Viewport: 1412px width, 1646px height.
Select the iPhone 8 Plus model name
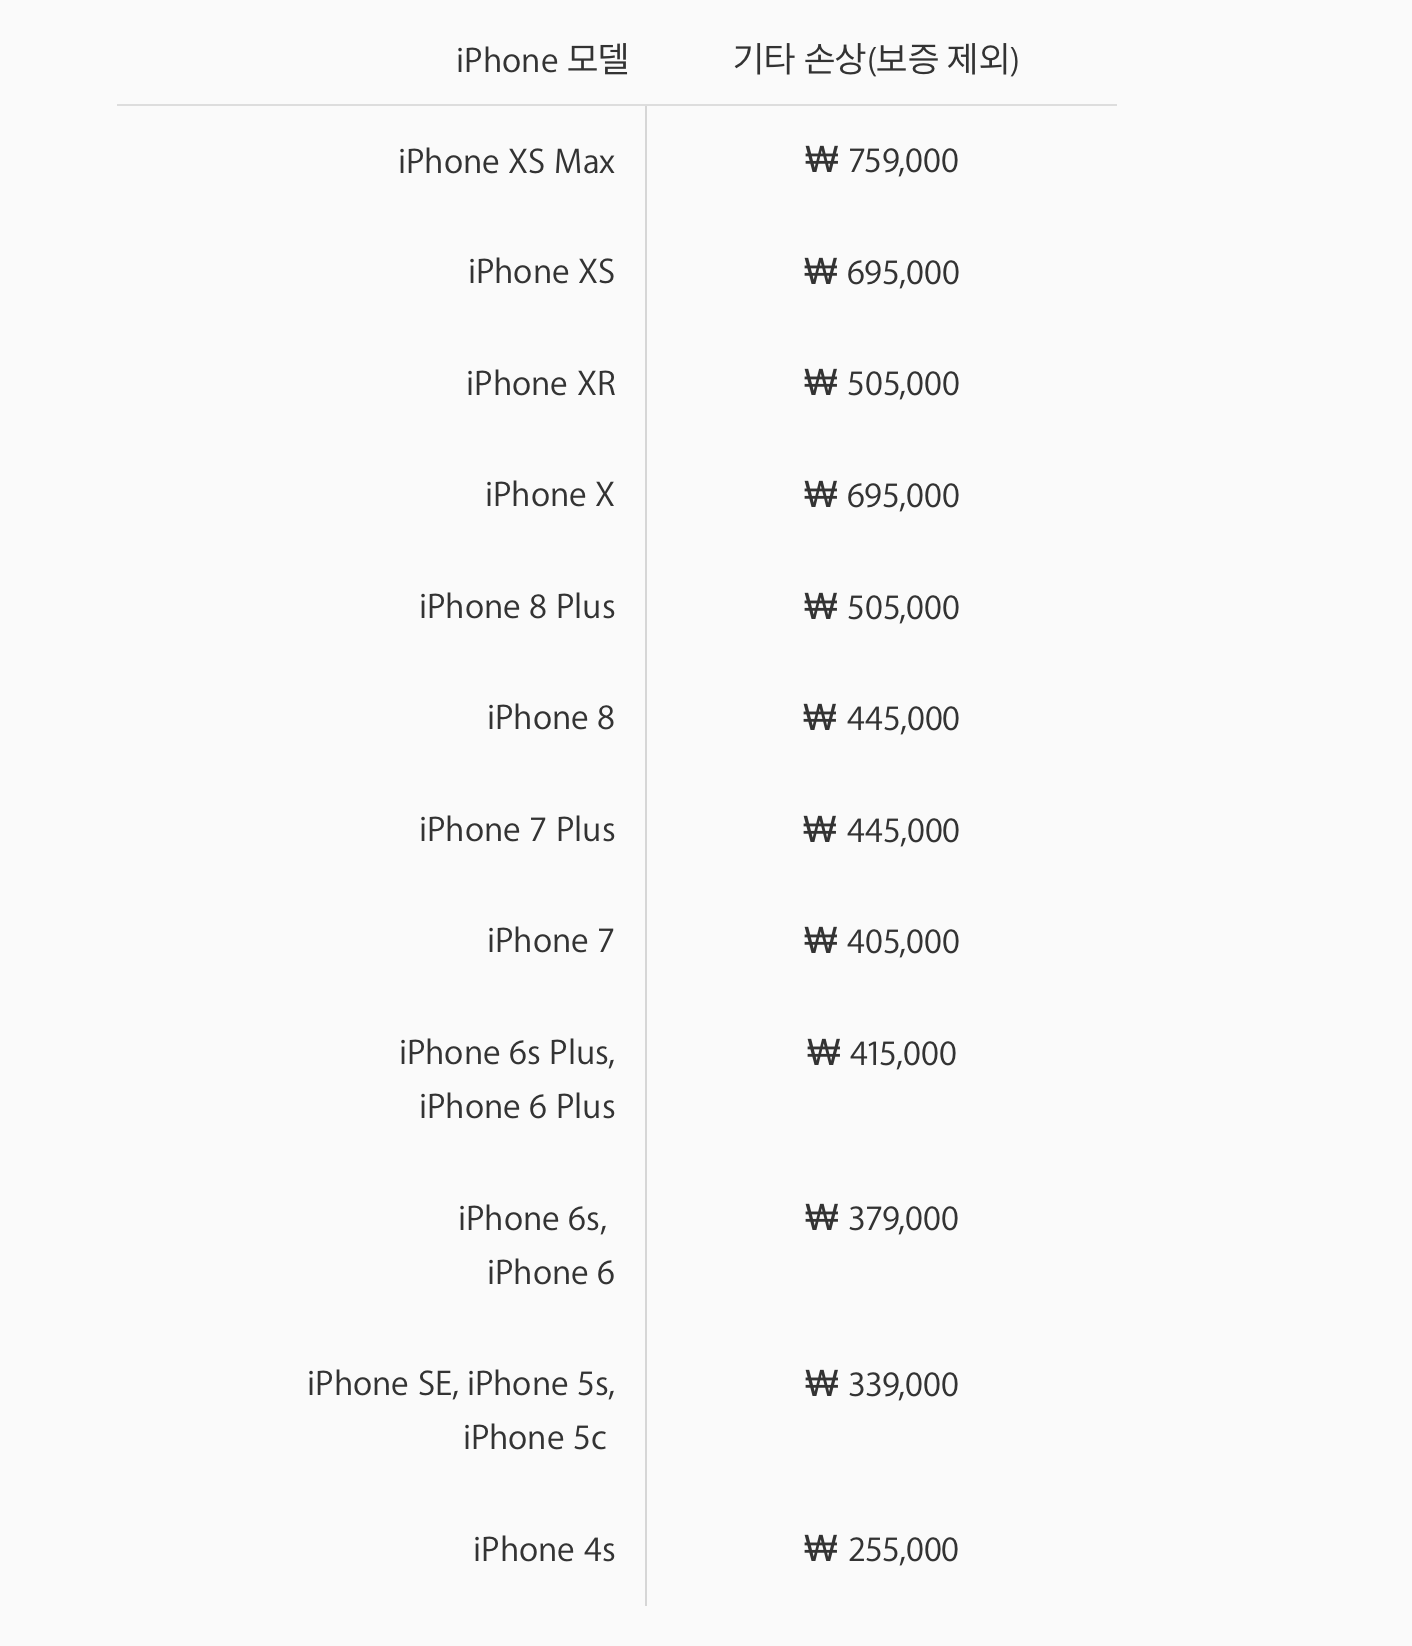click(x=516, y=607)
